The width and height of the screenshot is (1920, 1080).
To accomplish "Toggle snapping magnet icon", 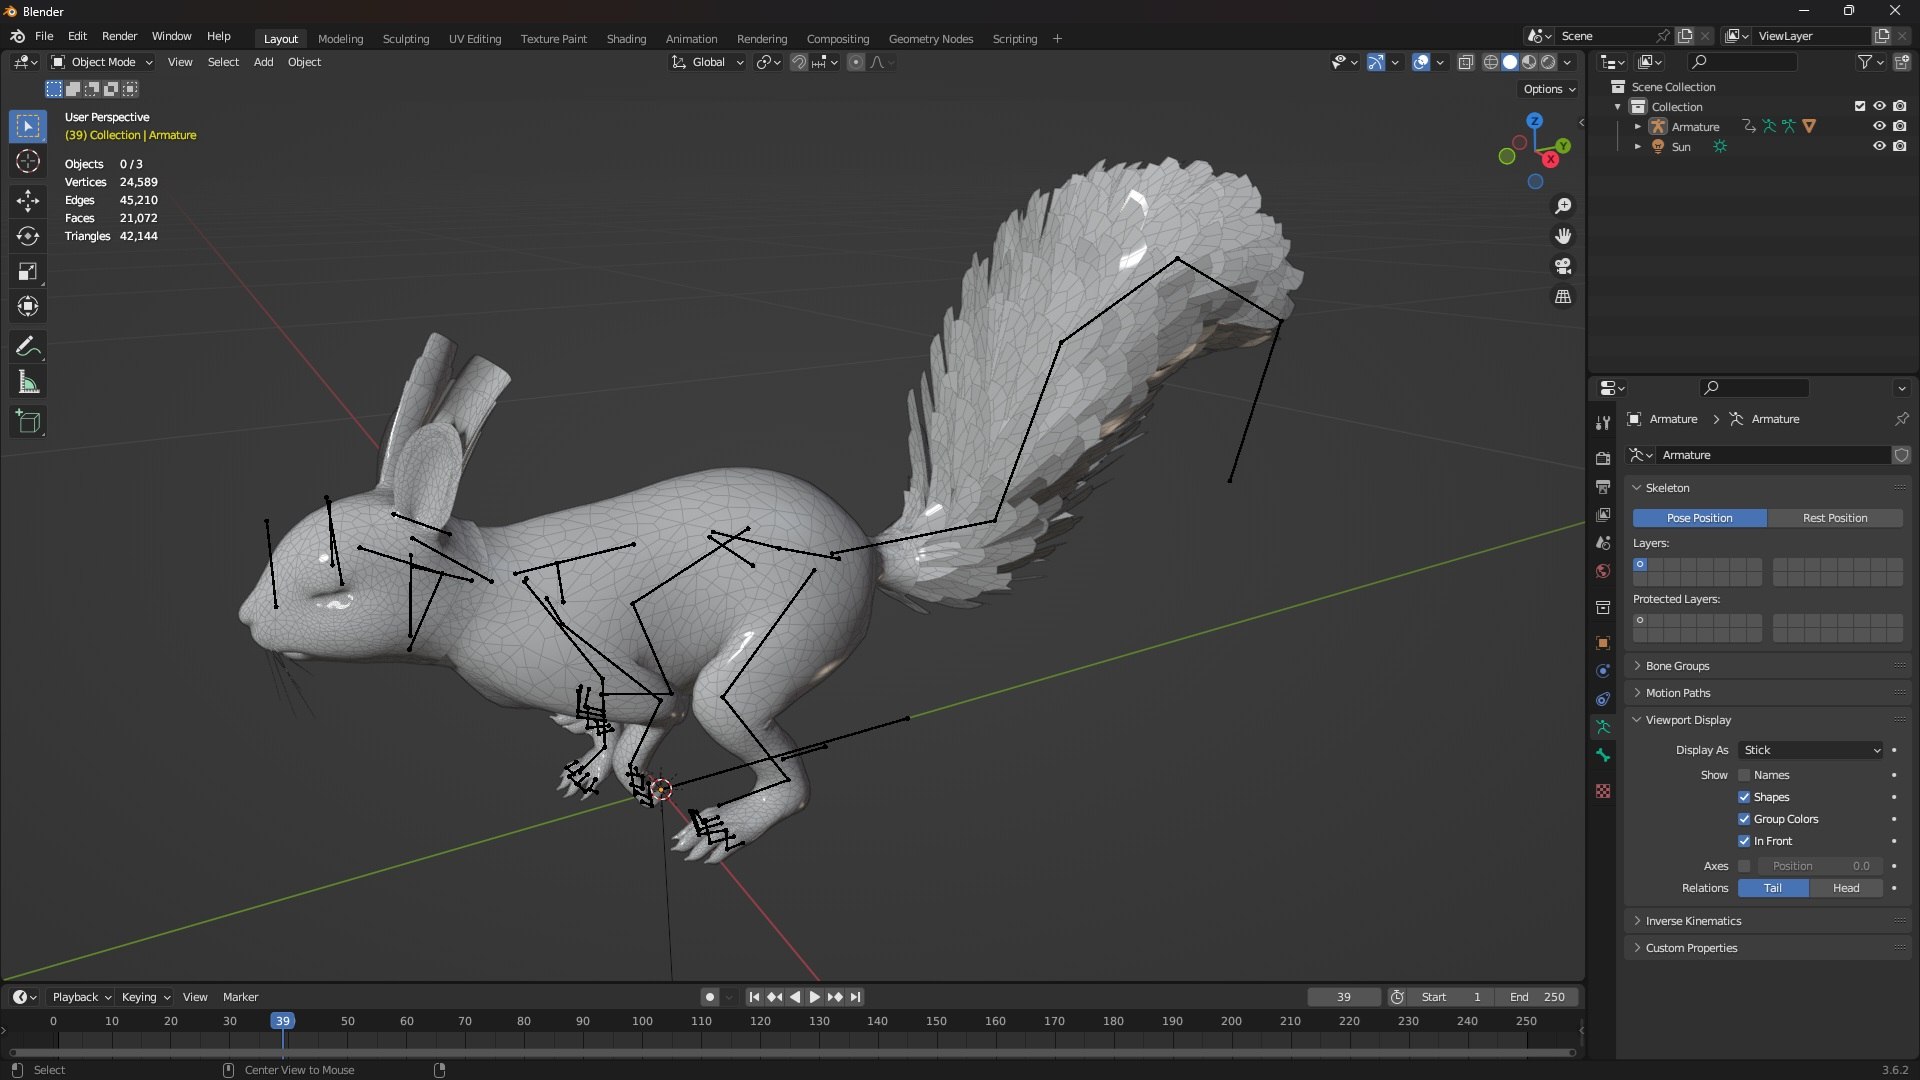I will click(798, 62).
